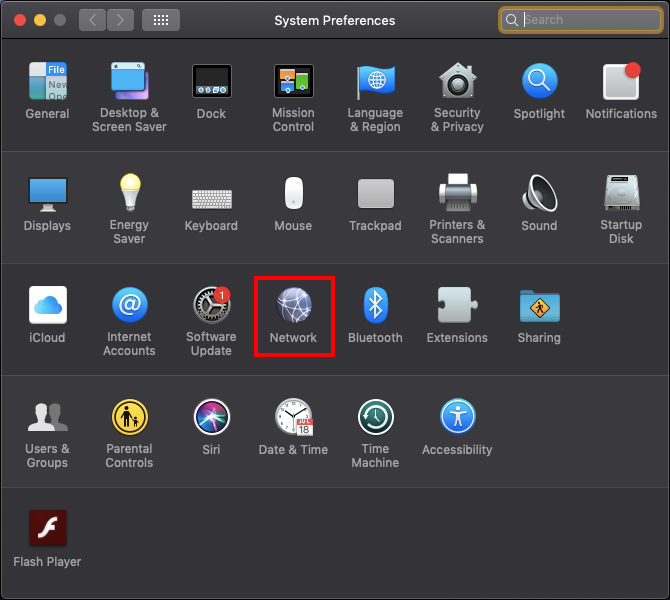Click the Show All grid button
This screenshot has height=600, width=670.
161,20
